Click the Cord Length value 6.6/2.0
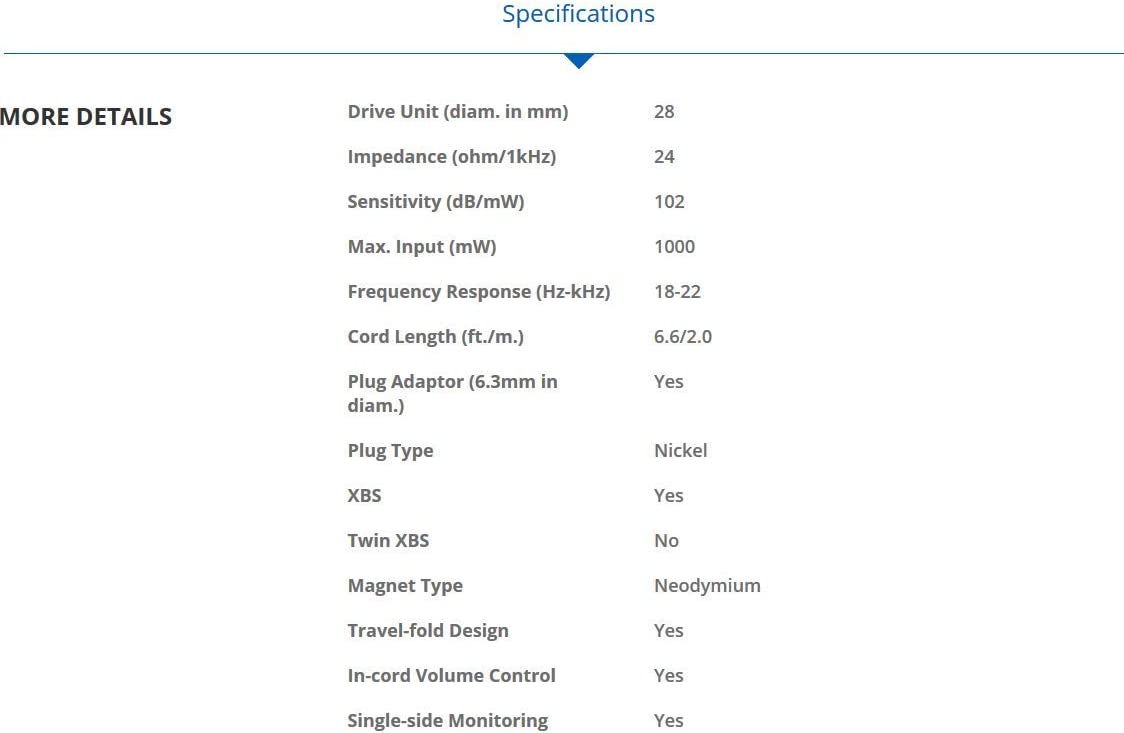Image resolution: width=1124 pixels, height=733 pixels. [x=682, y=337]
